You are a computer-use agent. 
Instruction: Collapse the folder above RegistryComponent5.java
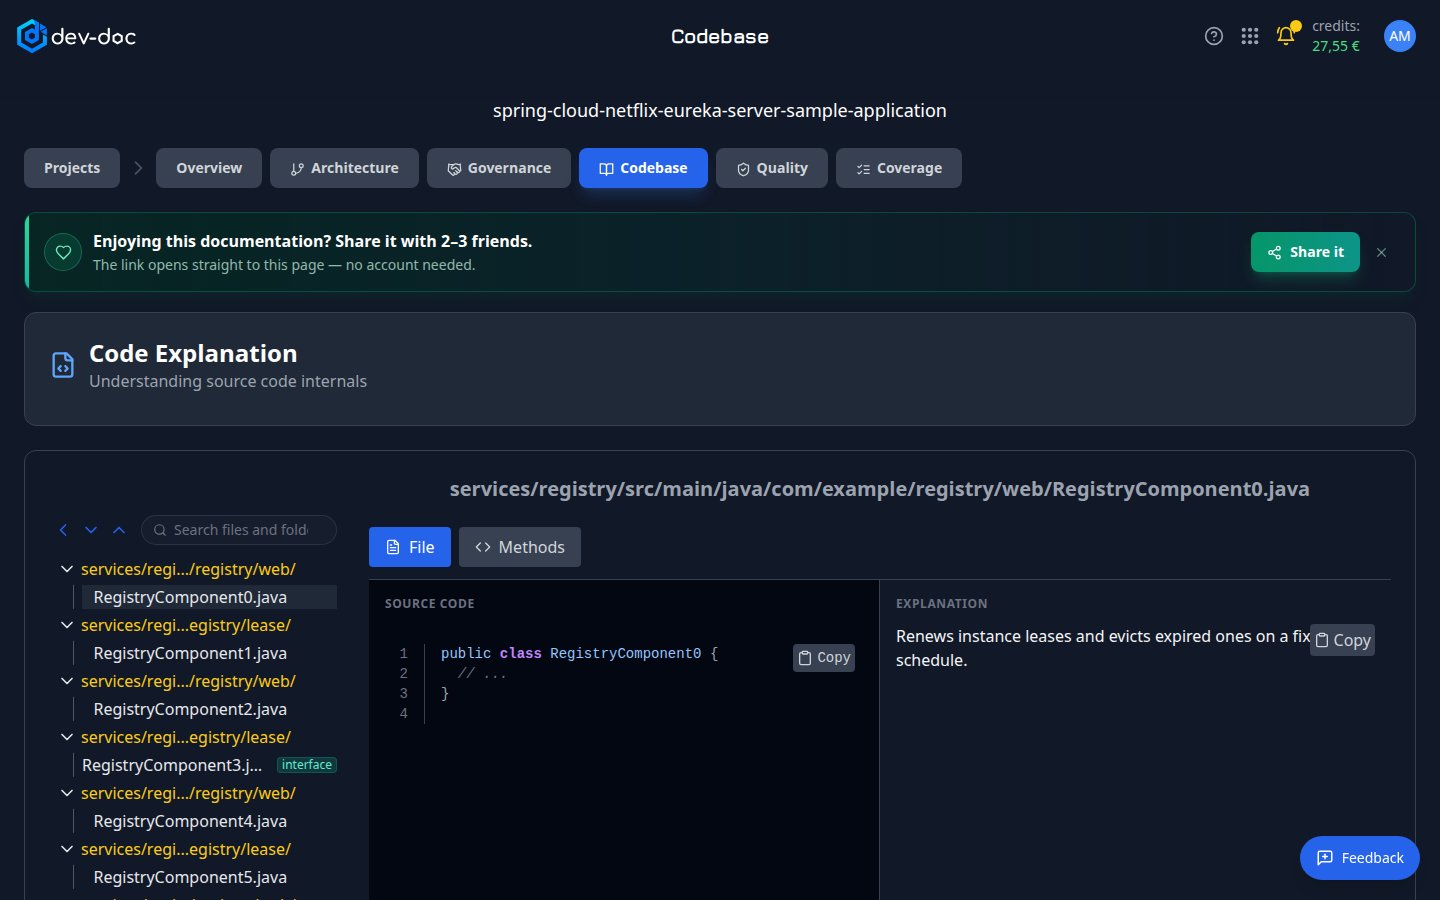click(x=67, y=849)
